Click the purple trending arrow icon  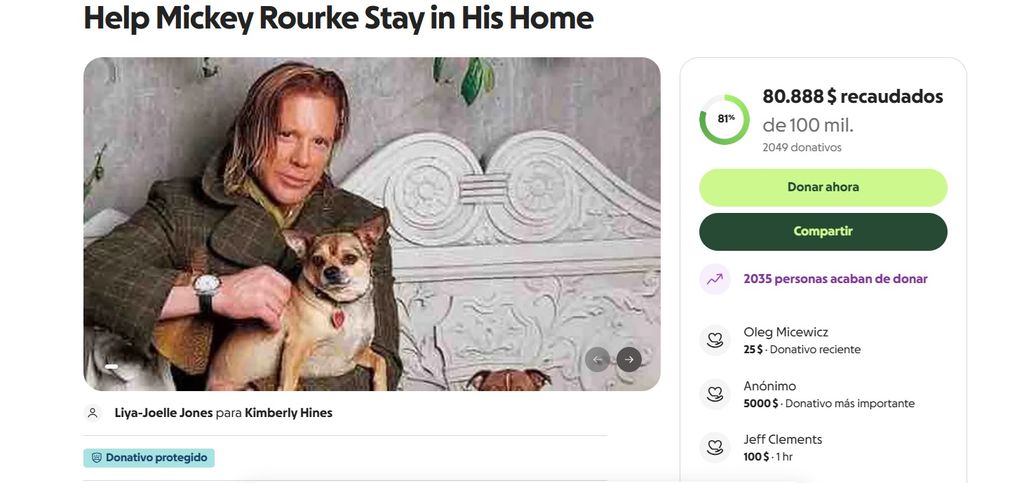(715, 280)
